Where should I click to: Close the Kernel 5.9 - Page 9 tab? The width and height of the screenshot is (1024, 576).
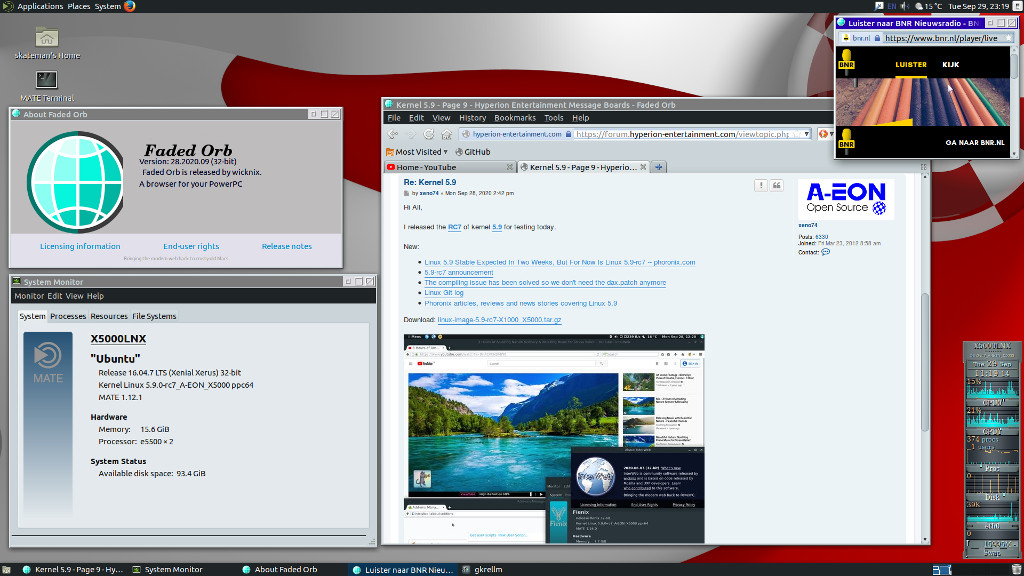(x=643, y=167)
